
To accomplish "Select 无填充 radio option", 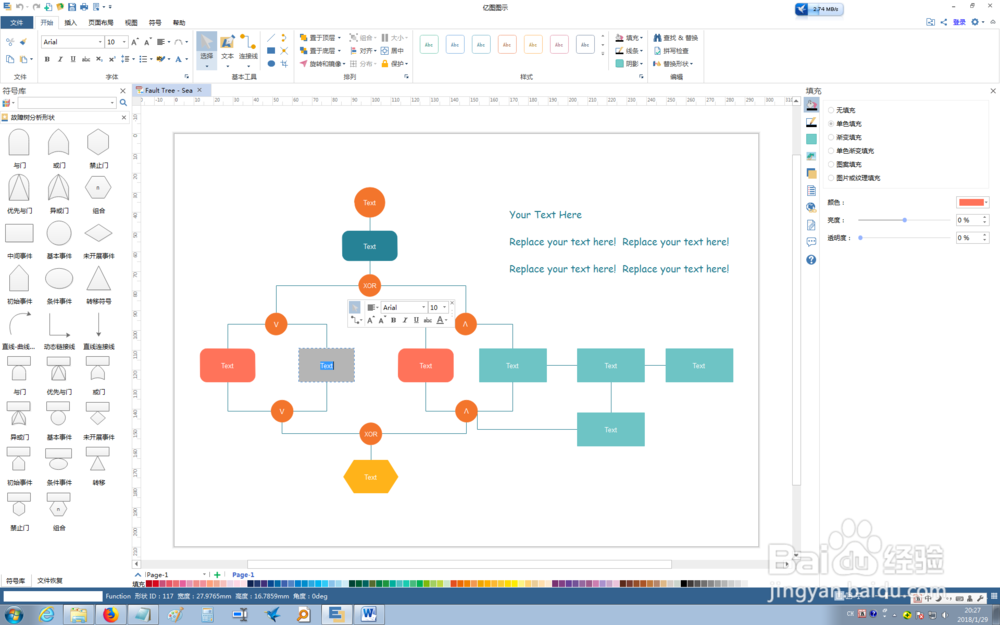I will click(831, 110).
